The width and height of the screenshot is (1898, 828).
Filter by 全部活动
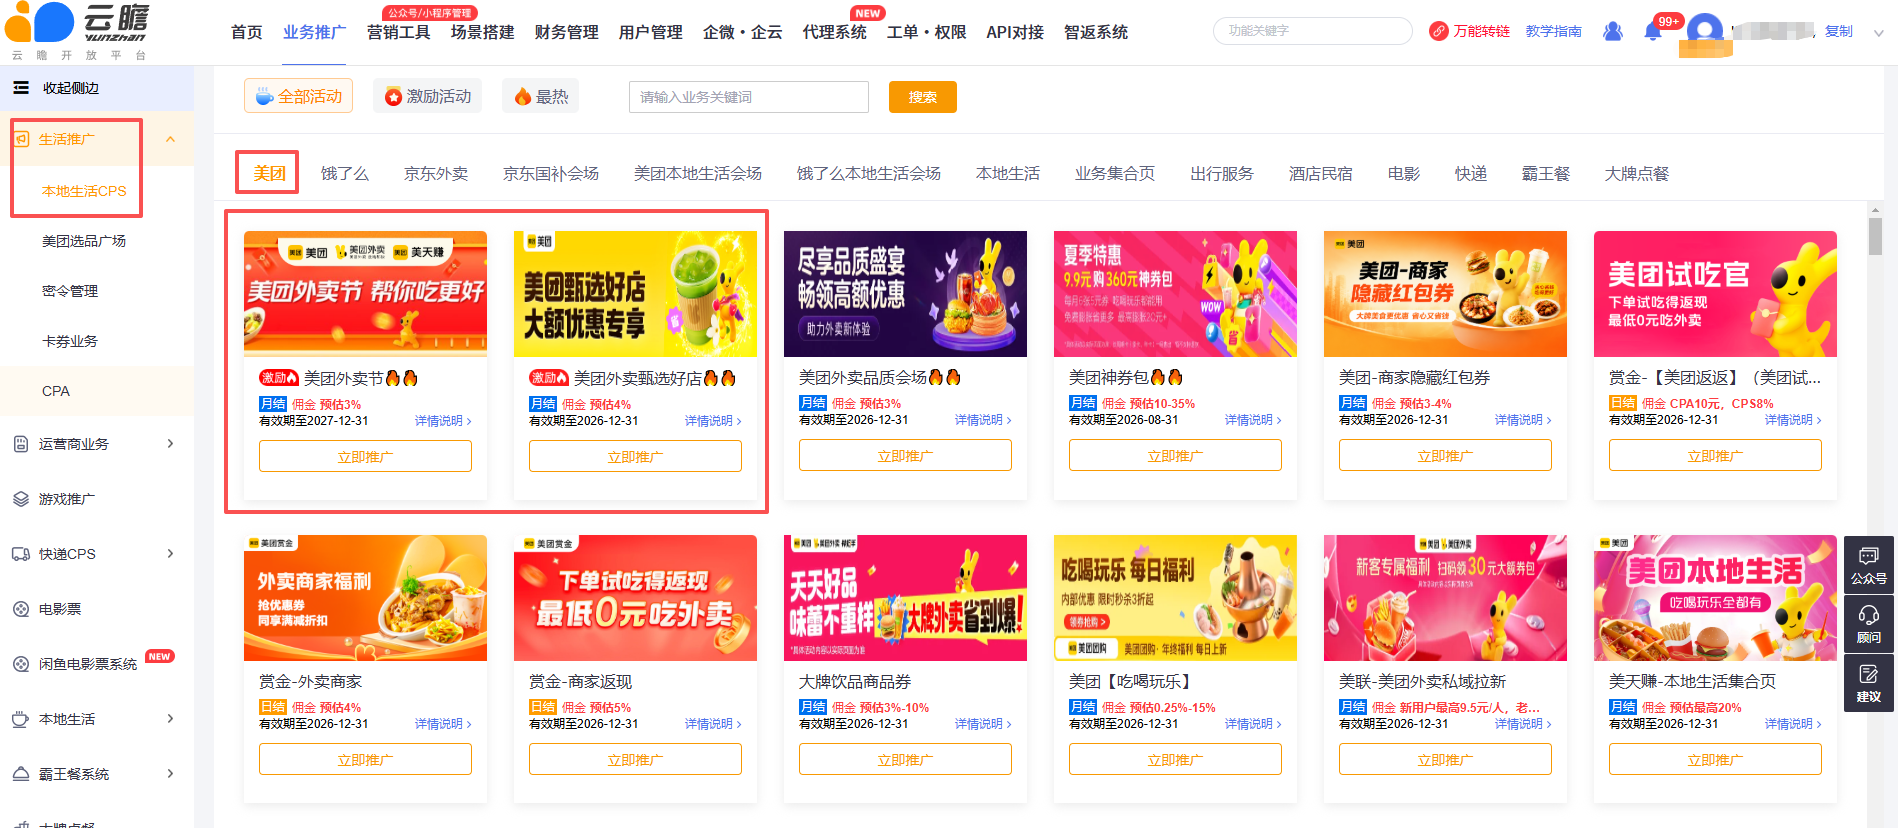(x=298, y=96)
